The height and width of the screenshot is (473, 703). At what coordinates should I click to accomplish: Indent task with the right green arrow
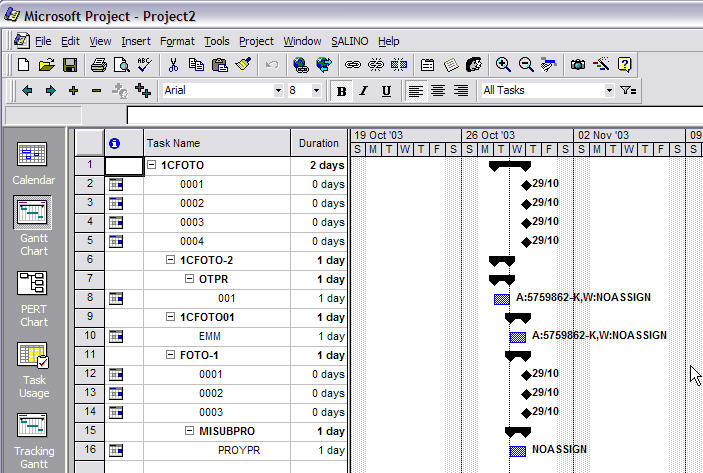pyautogui.click(x=51, y=91)
